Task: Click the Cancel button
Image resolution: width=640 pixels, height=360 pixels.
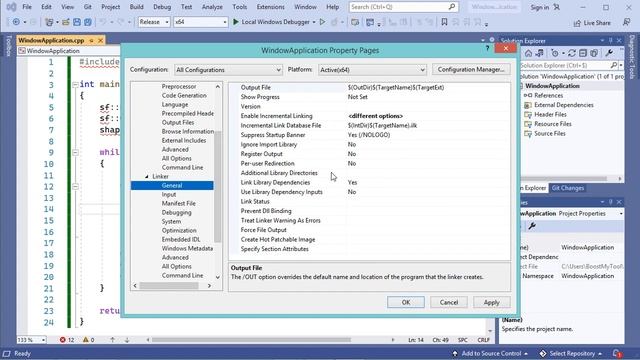Action: pos(449,302)
